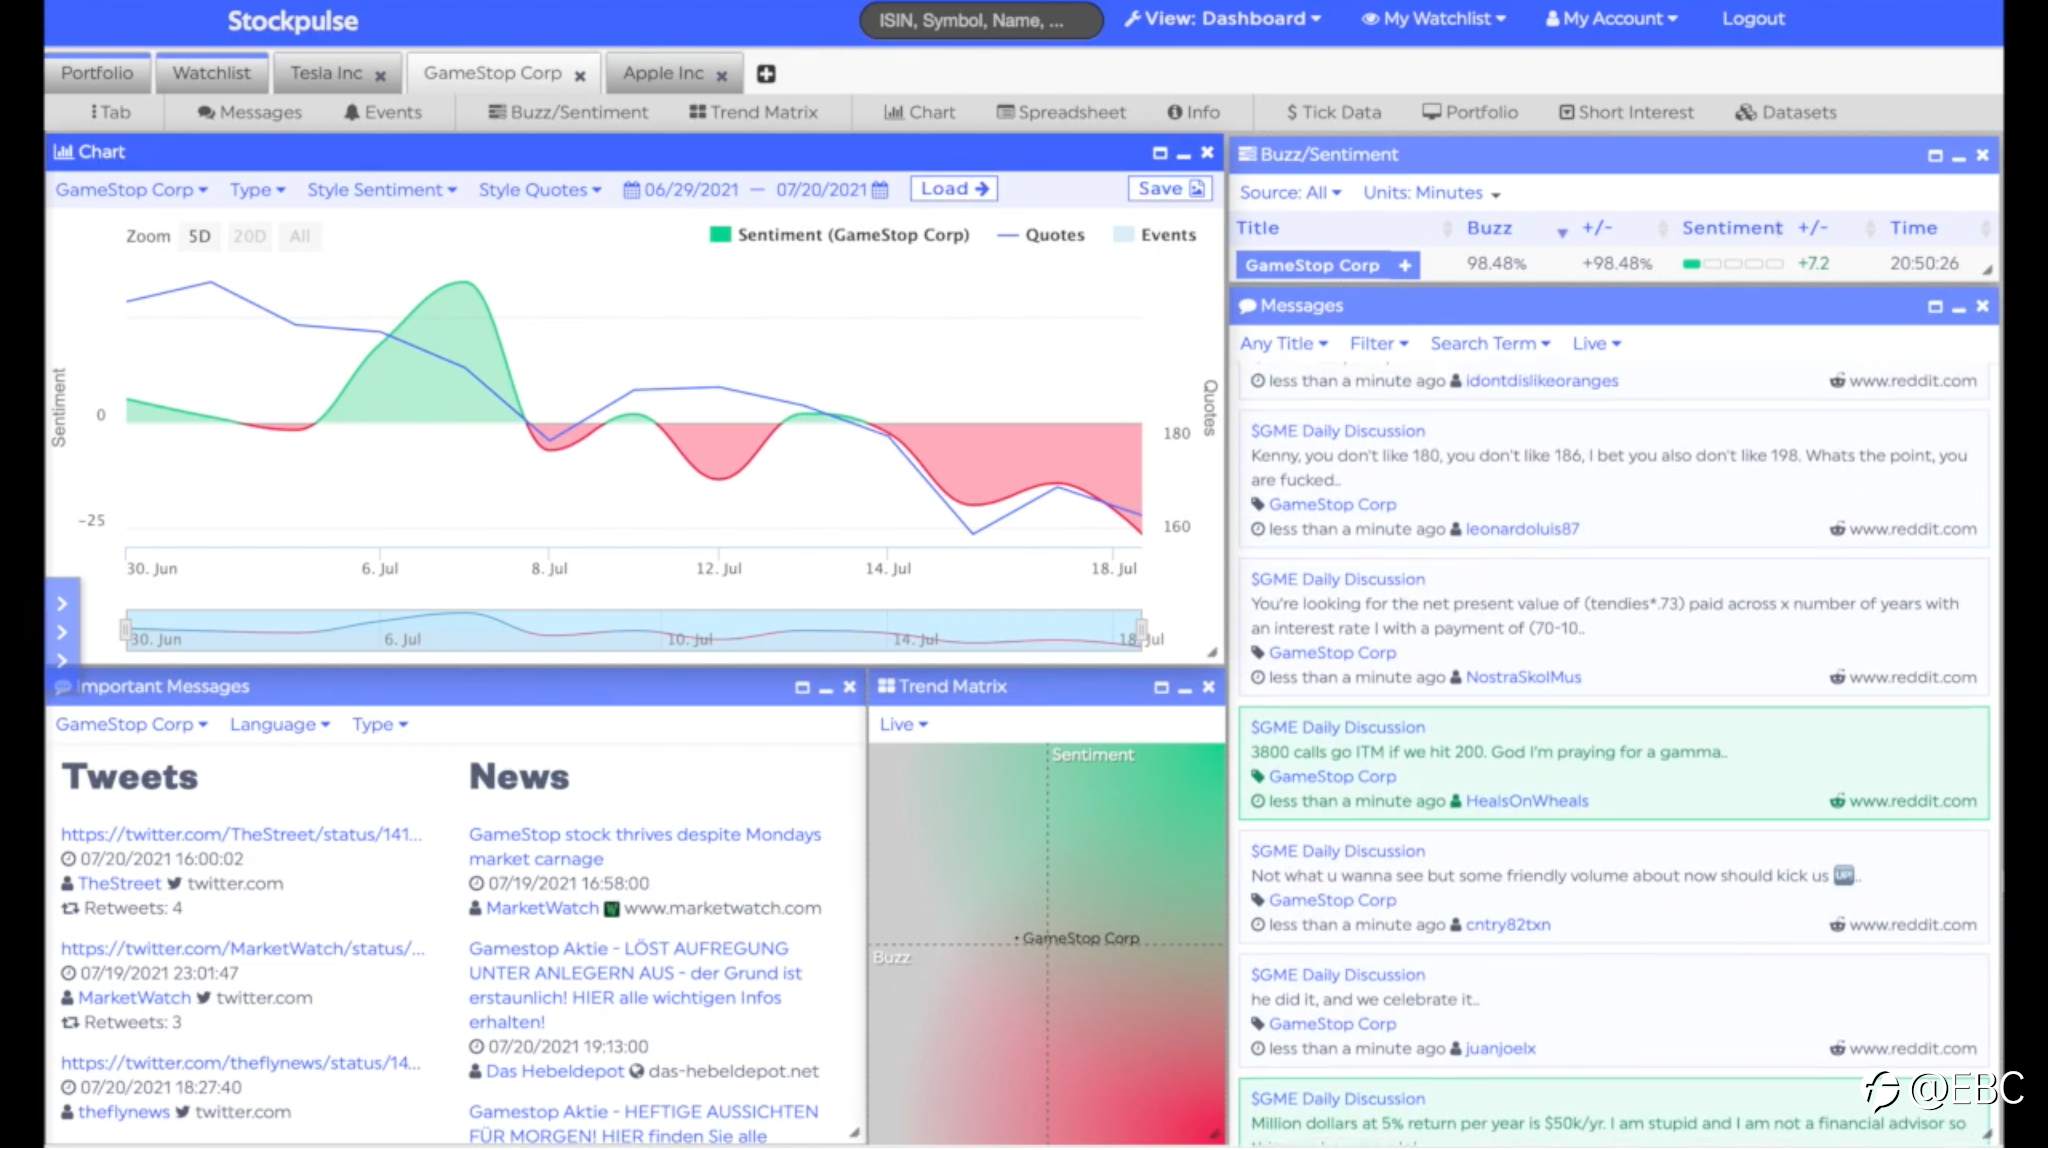Switch to the Tesla Inc tab
Viewport: 2048px width, 1150px height.
[x=326, y=74]
